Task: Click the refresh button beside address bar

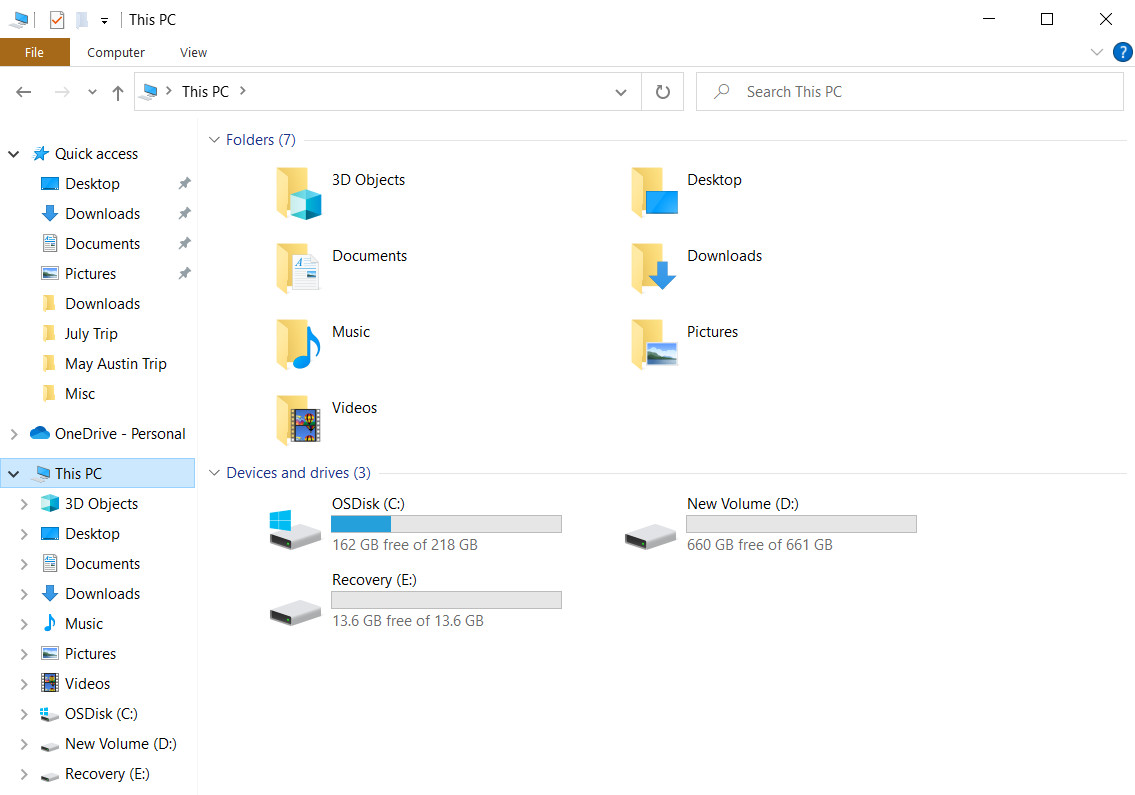Action: click(662, 92)
